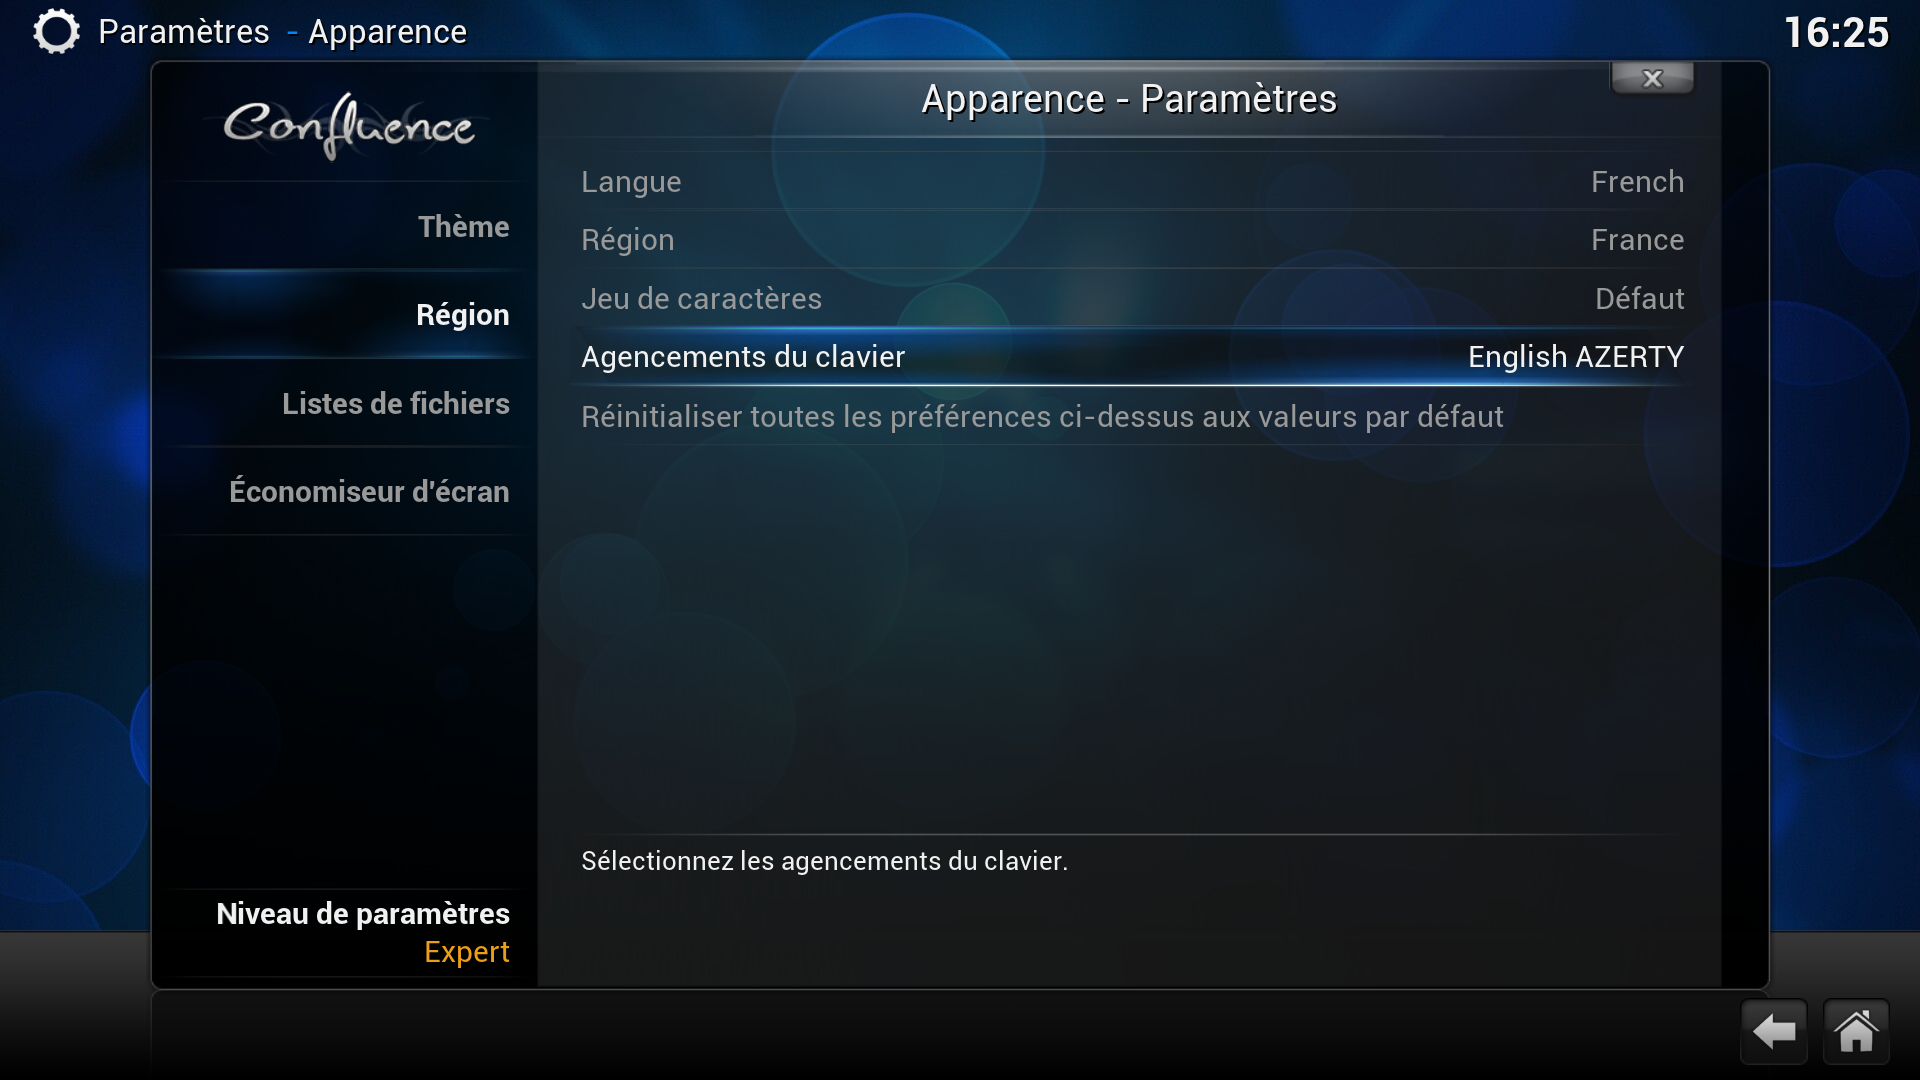Click the clock showing 16:25

1836,32
